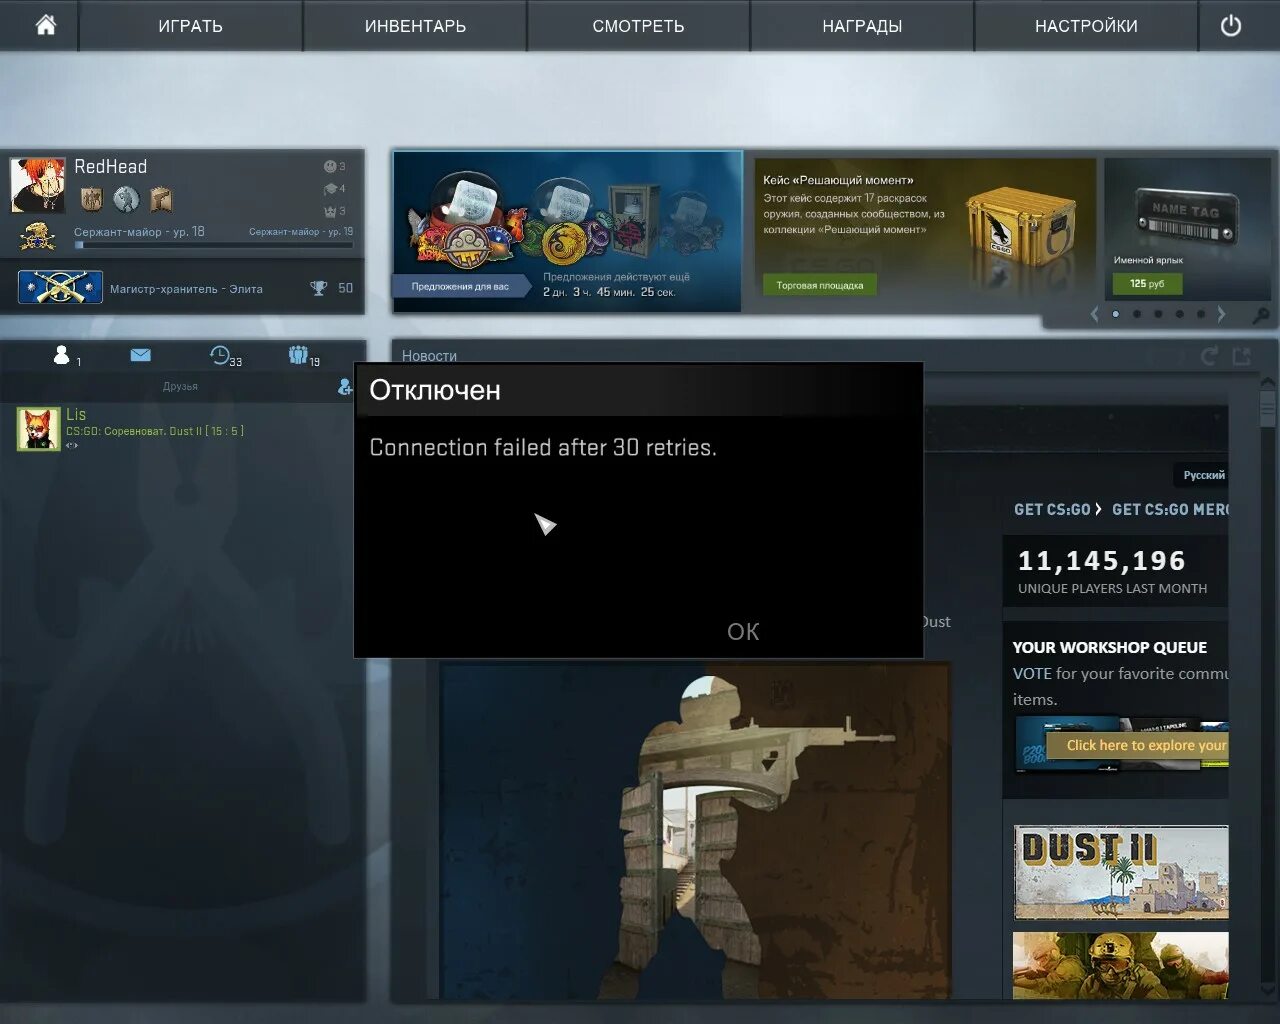Click Предложения для вас button

[x=459, y=287]
